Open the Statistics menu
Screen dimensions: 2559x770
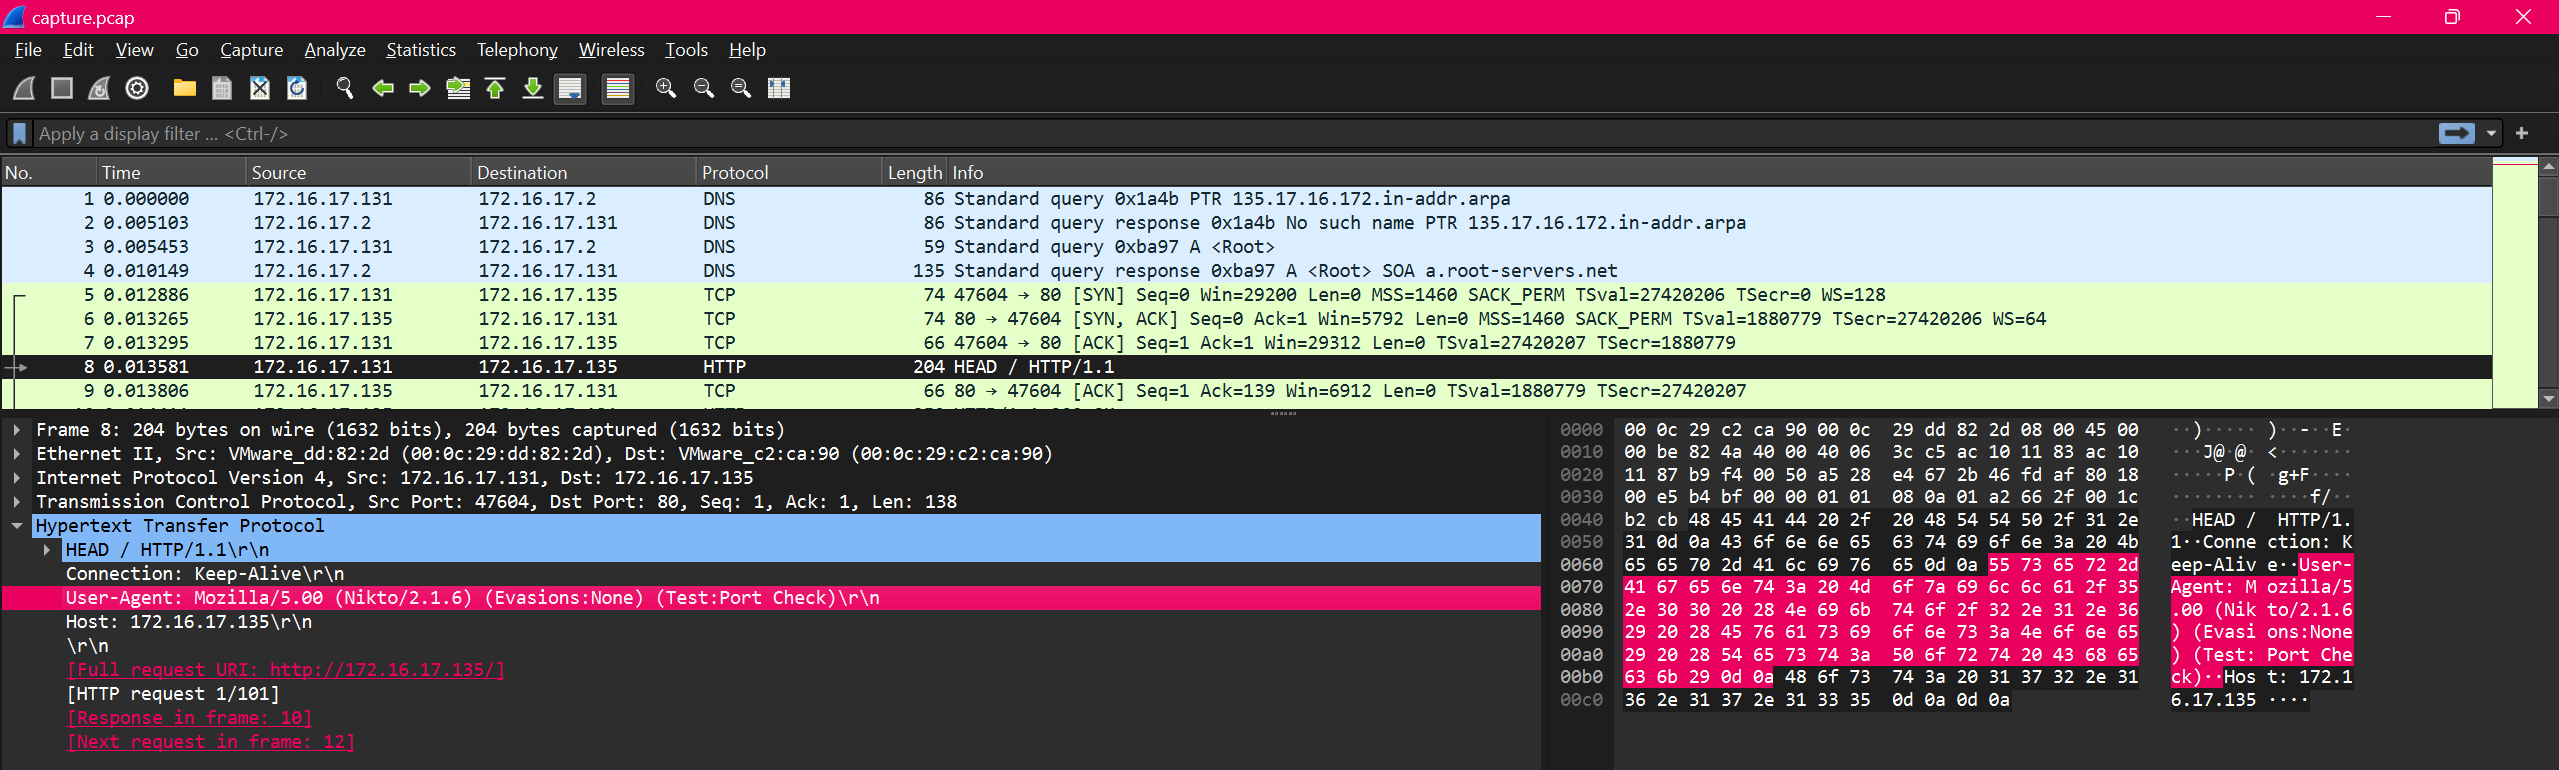click(x=420, y=50)
